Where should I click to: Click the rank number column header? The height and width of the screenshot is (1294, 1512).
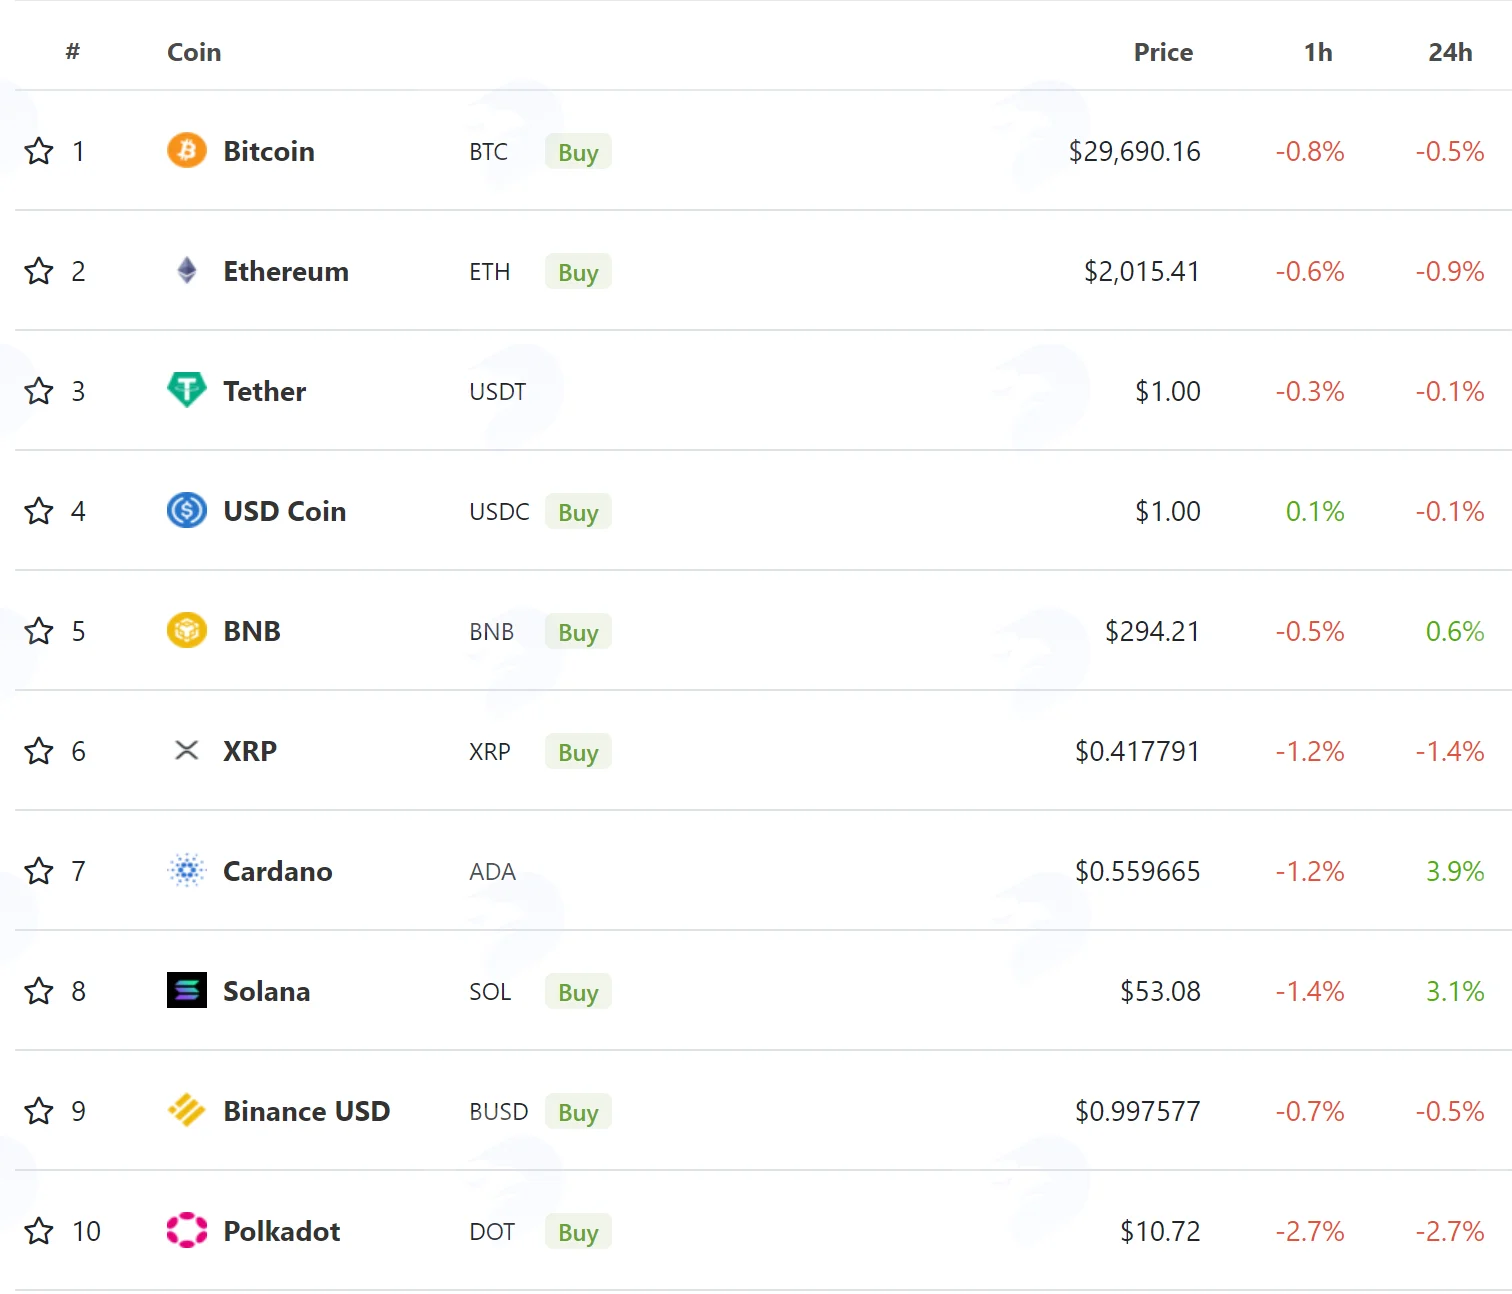click(x=73, y=52)
